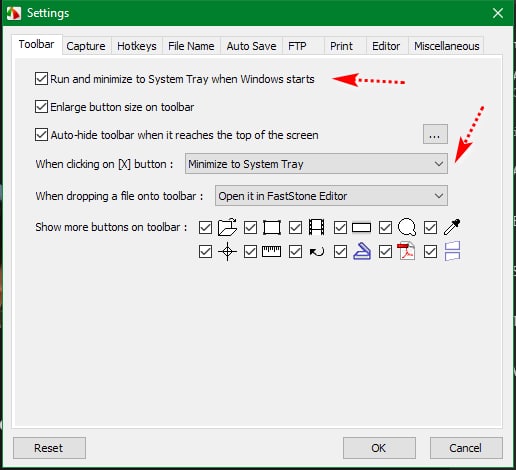Click 'Show more buttons on toolbar :' label
The height and width of the screenshot is (470, 516).
(x=111, y=227)
